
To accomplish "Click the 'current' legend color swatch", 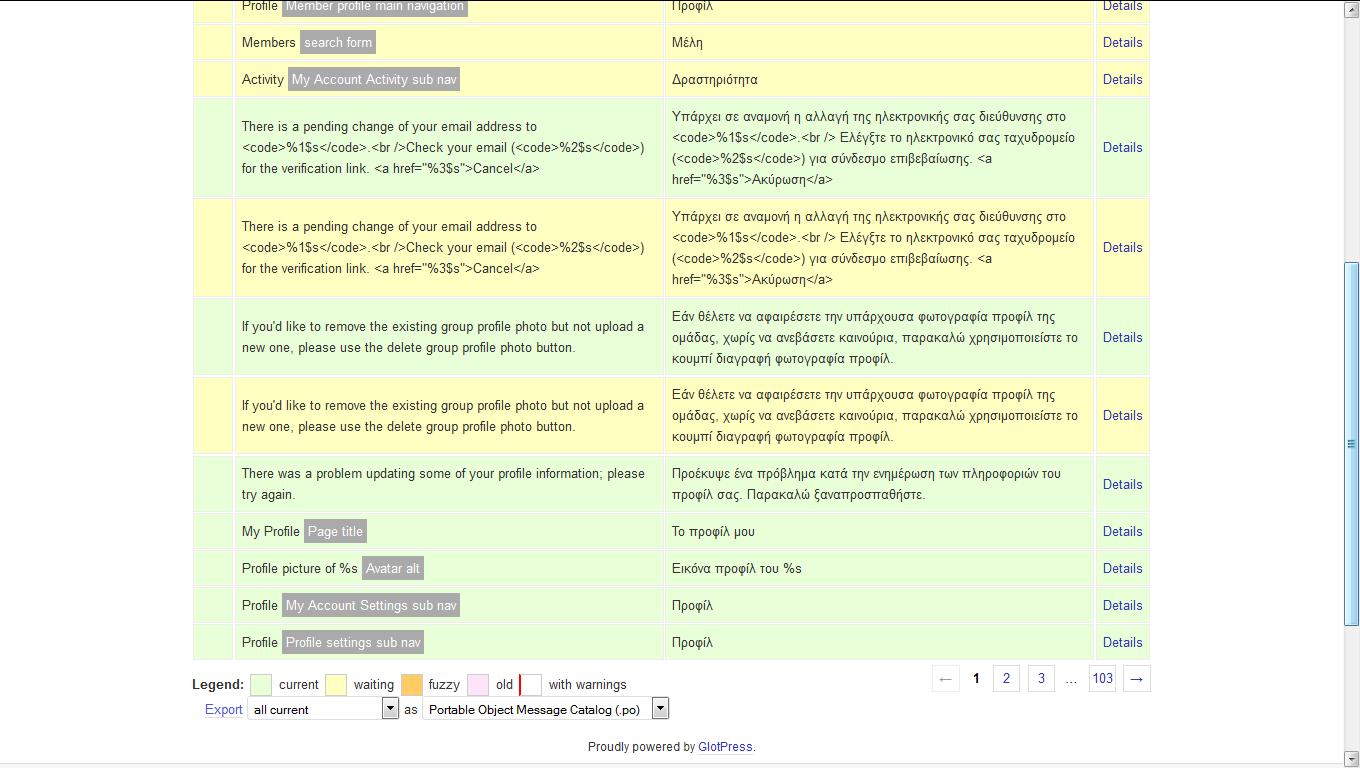I will [261, 684].
